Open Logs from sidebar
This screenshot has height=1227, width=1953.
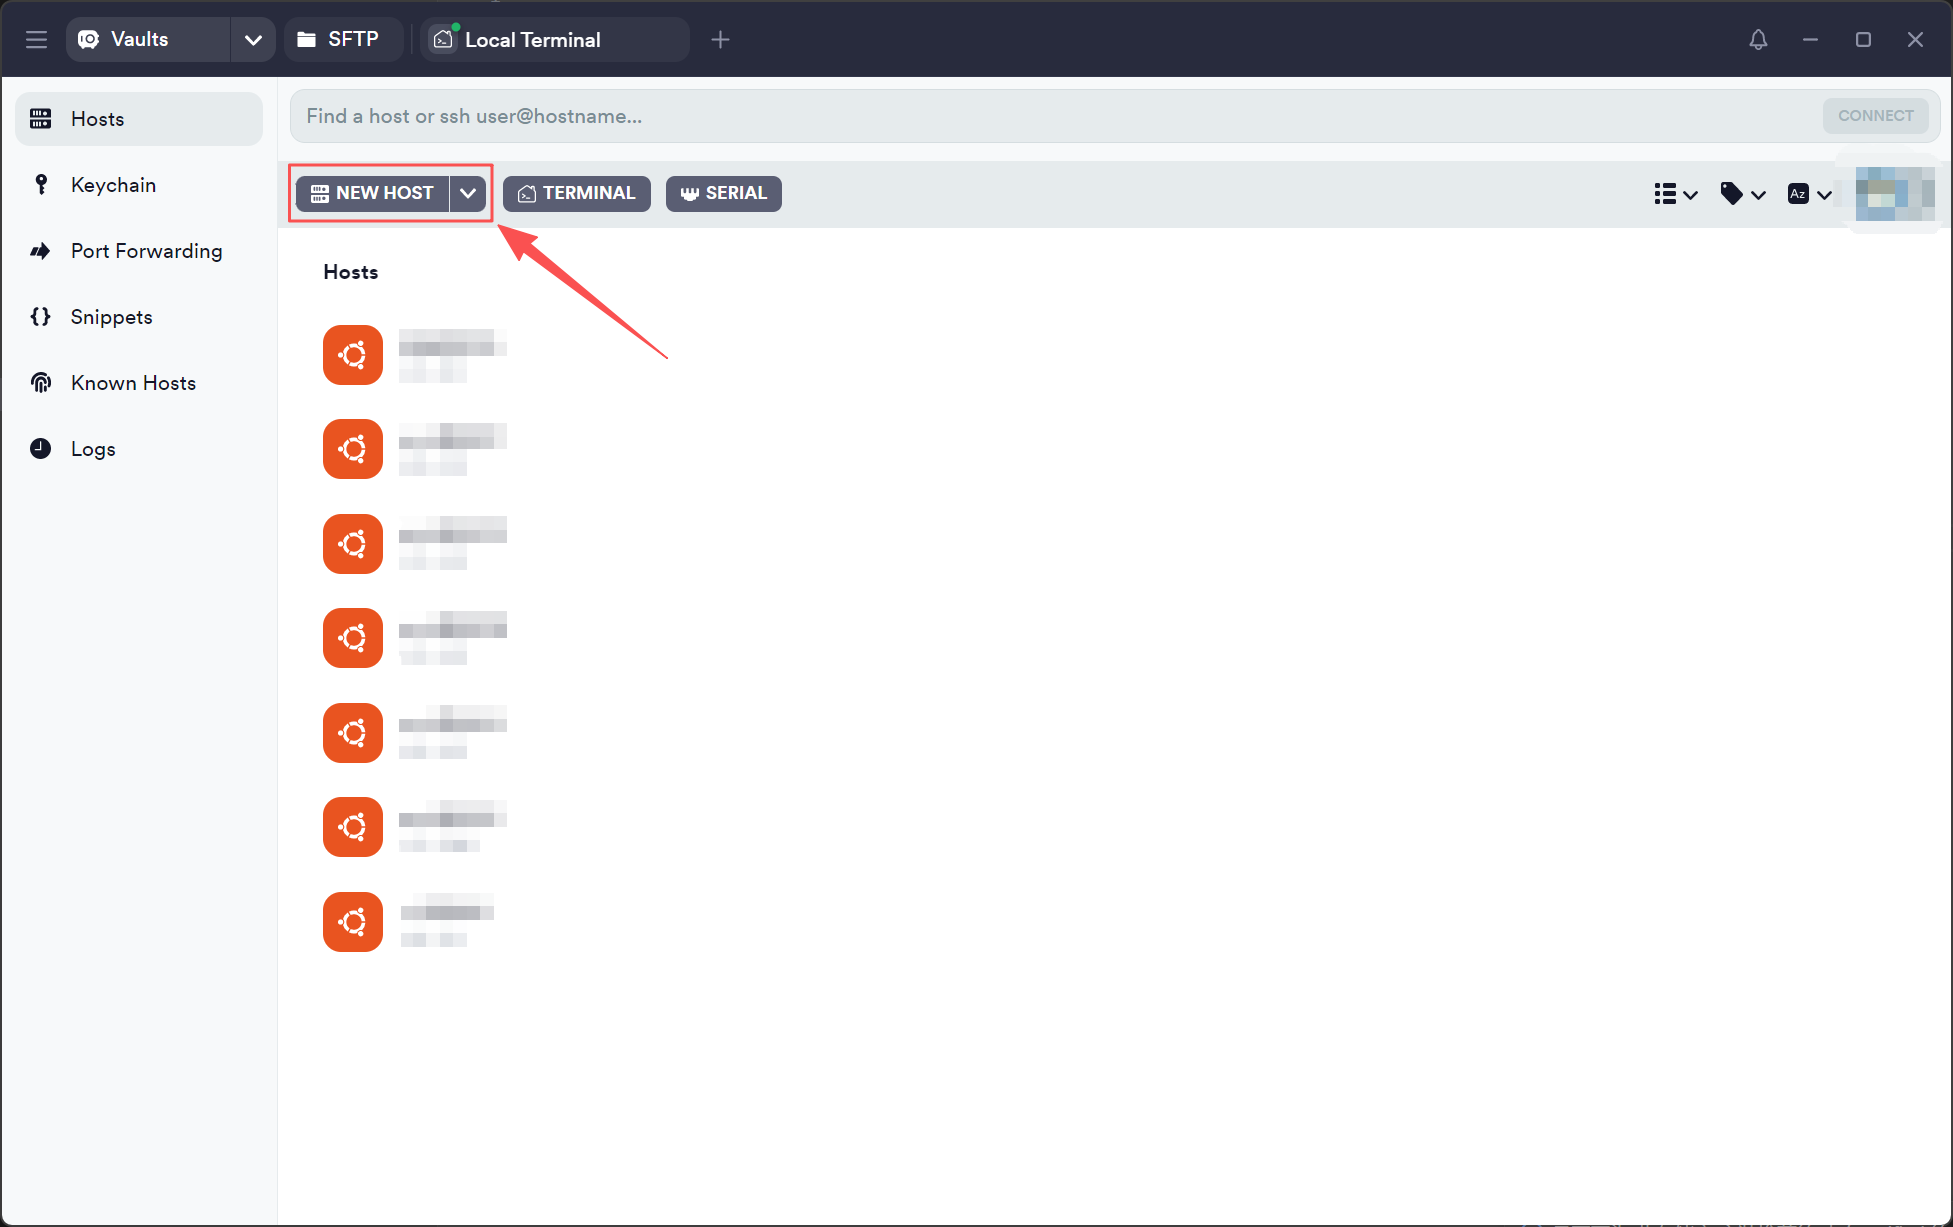pyautogui.click(x=93, y=449)
